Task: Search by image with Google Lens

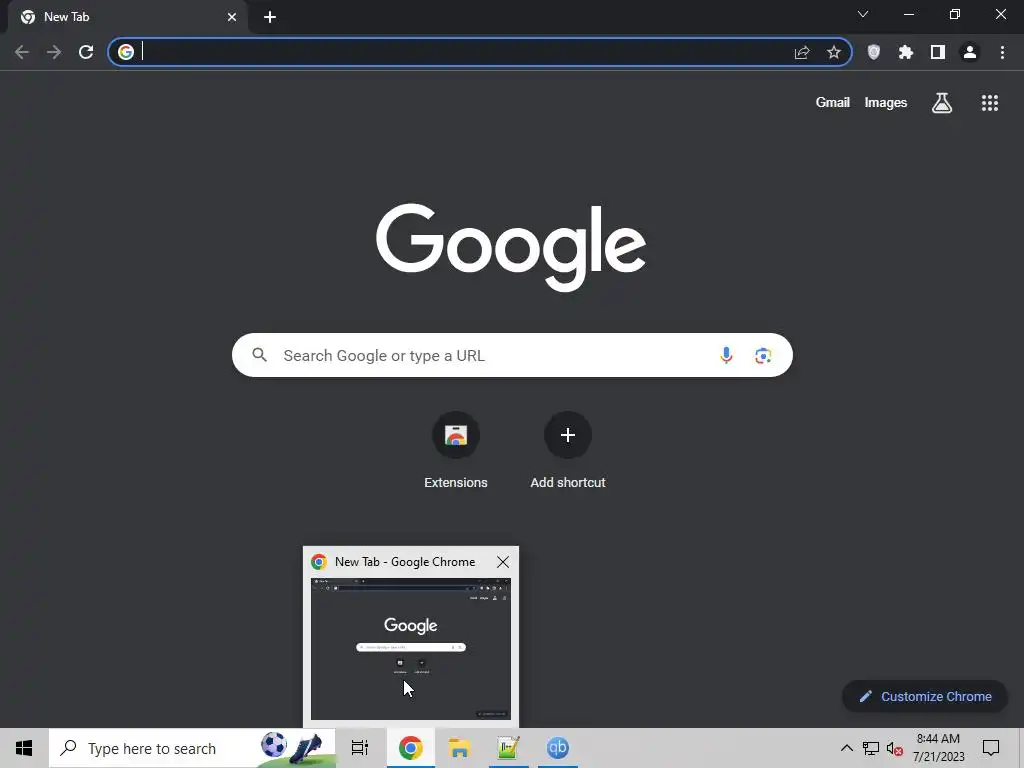Action: pos(763,355)
